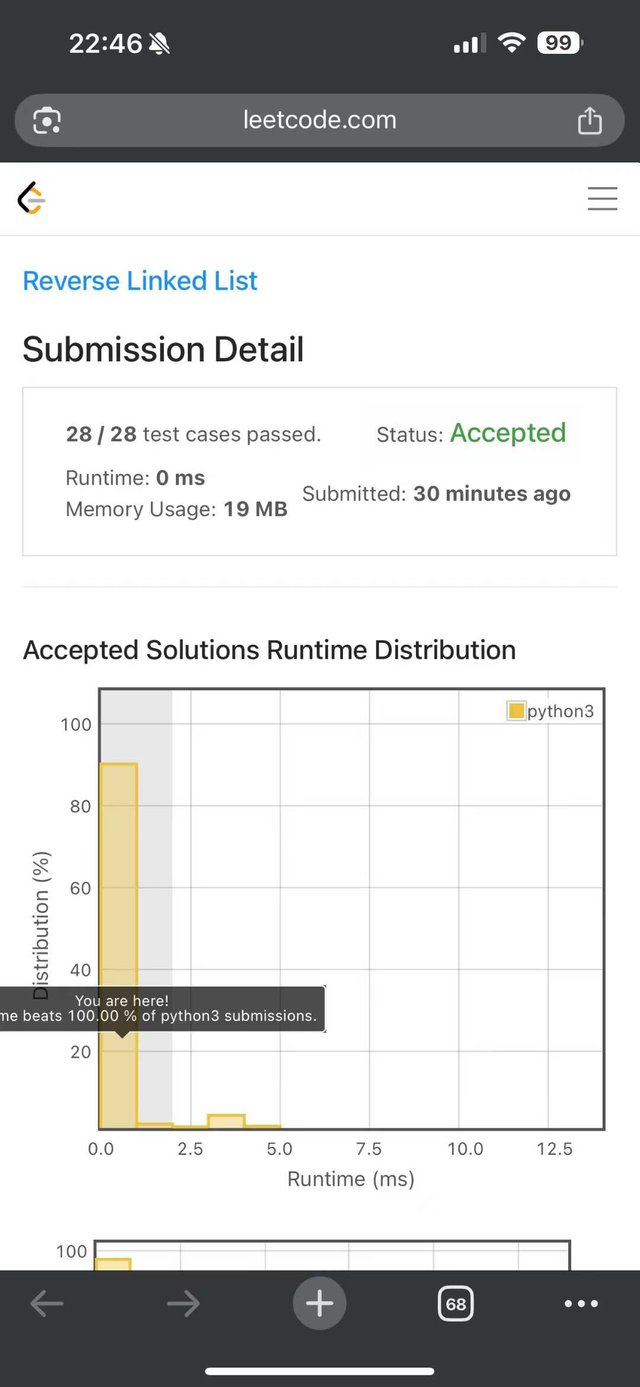
Task: Open the Reverse Linked List problem link
Action: 140,281
